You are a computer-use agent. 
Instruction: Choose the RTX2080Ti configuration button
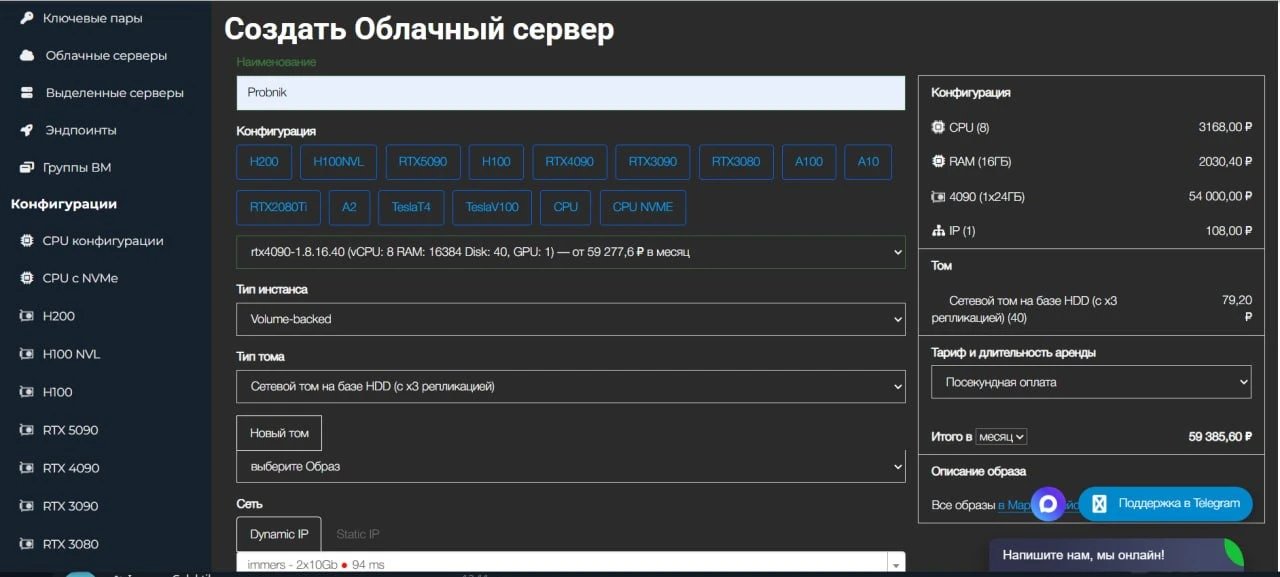coord(279,207)
